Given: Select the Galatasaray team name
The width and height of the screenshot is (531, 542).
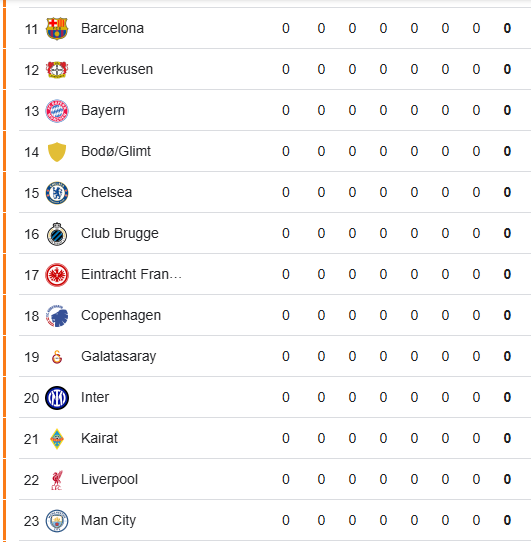Looking at the screenshot, I should [119, 356].
